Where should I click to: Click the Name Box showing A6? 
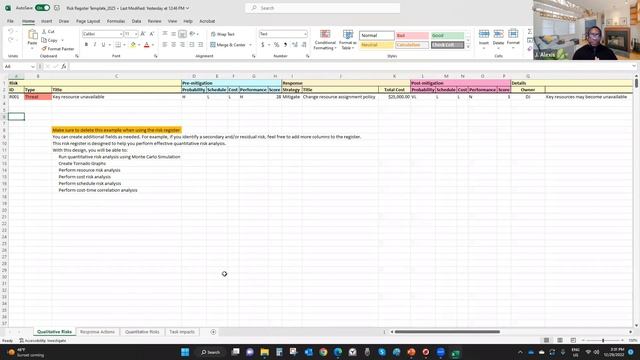(19, 67)
